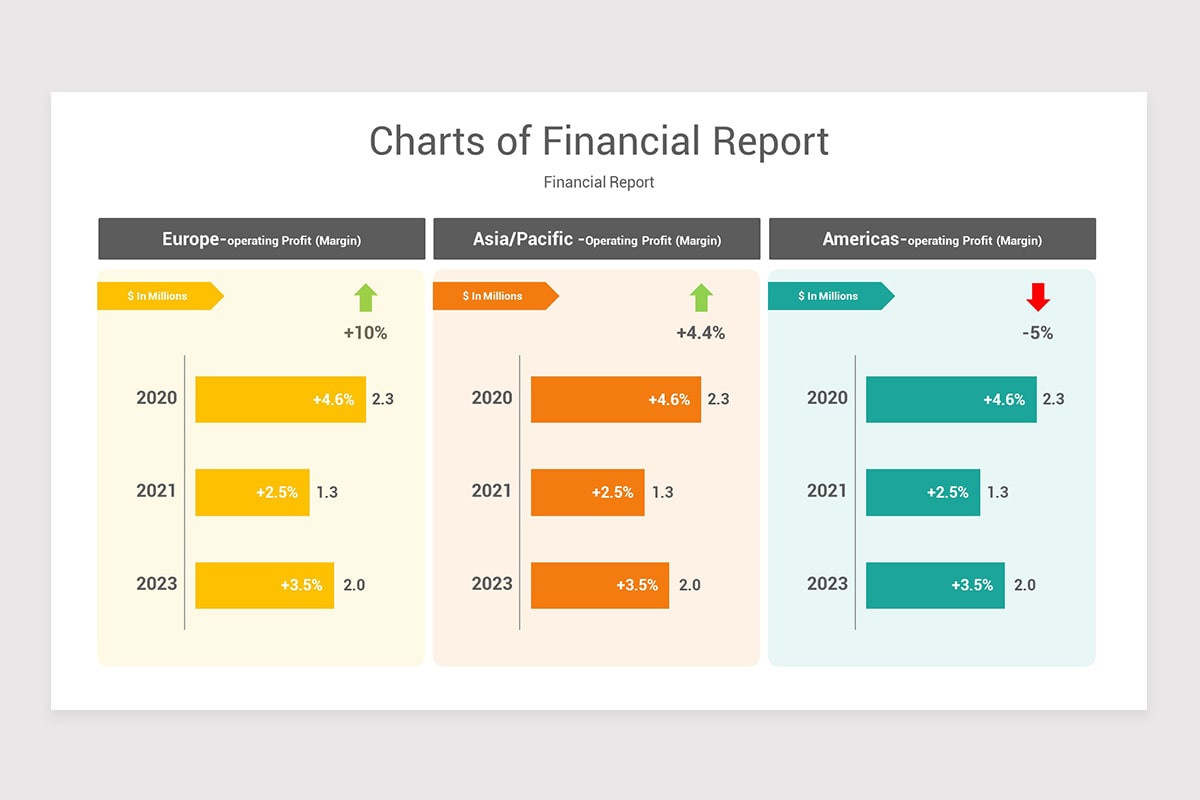
Task: Click the Asia/Pacific Operating Profit header
Action: pyautogui.click(x=597, y=239)
